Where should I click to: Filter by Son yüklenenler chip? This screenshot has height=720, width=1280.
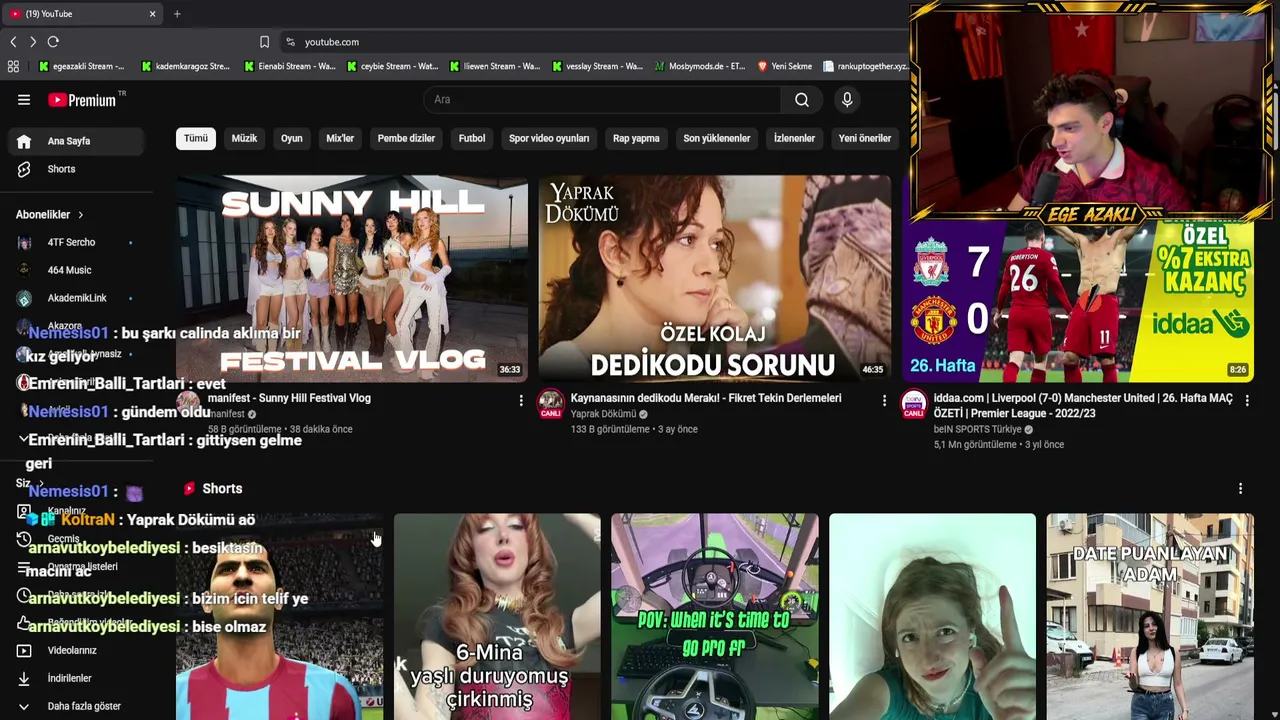[x=716, y=138]
